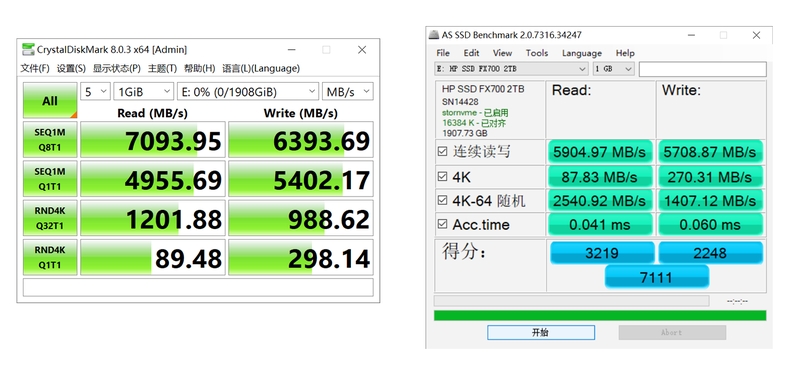This screenshot has width=800, height=374.
Task: Click the AS SSD Benchmark title bar icon
Action: [433, 35]
